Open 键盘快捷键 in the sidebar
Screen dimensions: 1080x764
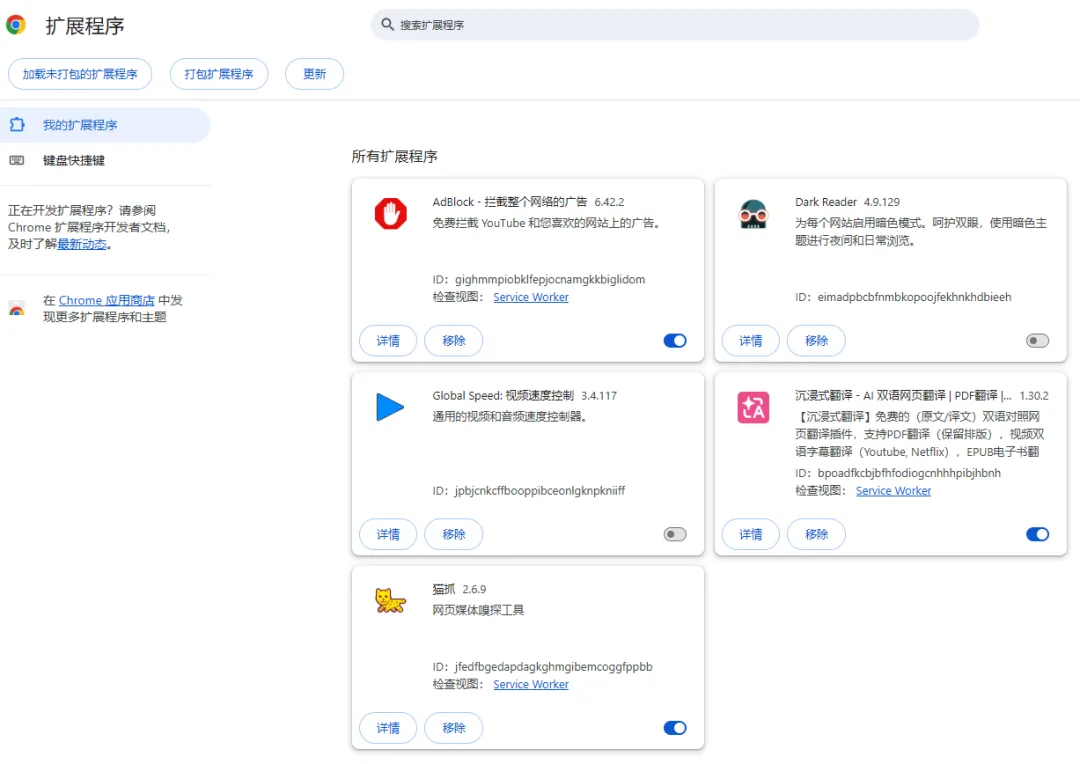point(105,161)
